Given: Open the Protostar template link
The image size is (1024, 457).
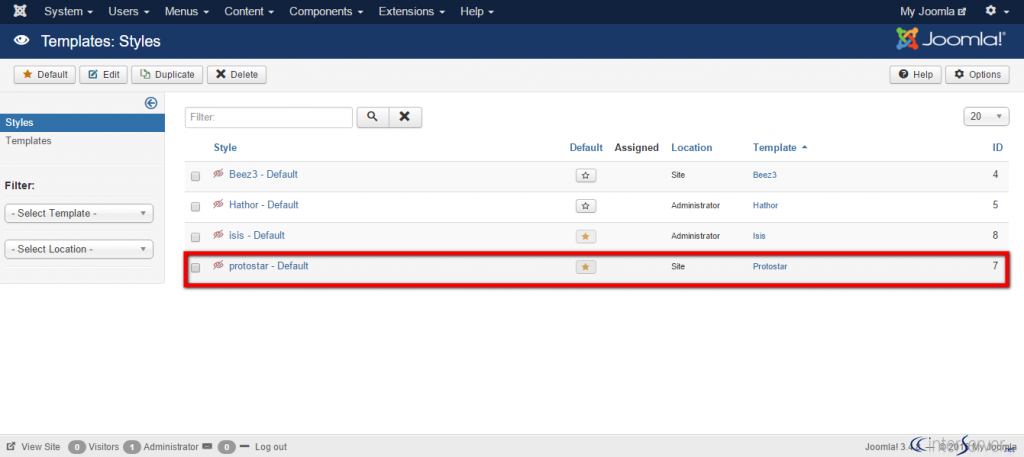Looking at the screenshot, I should [770, 266].
